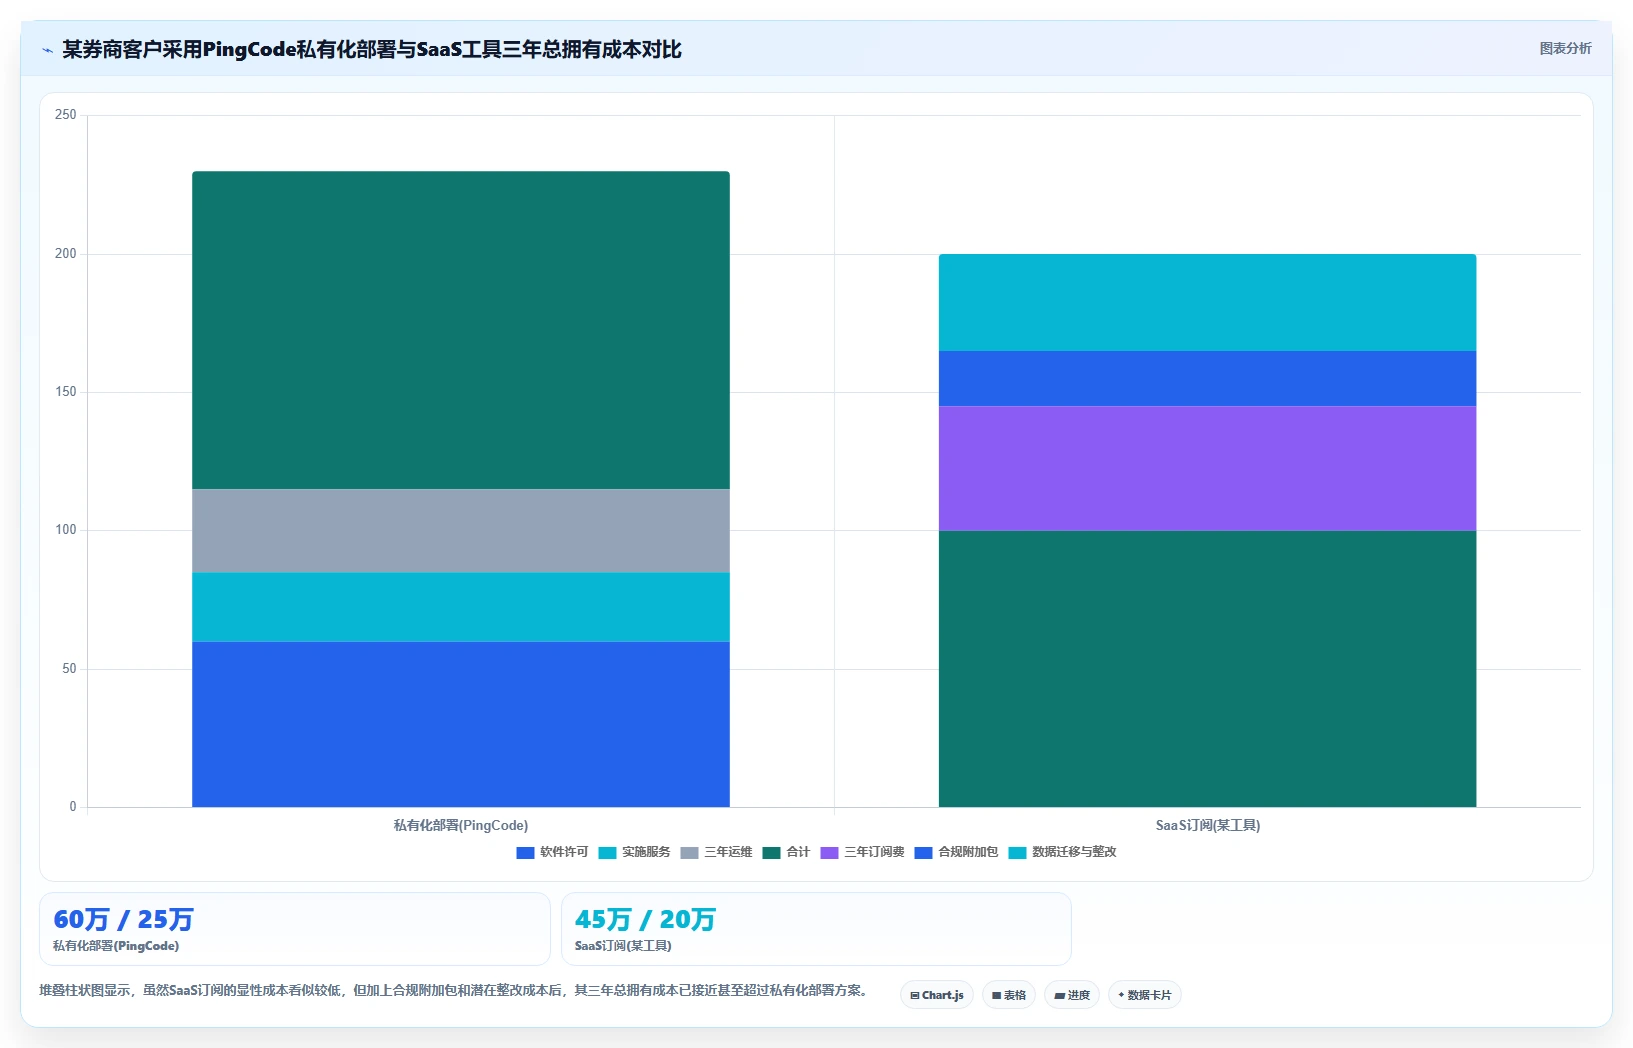Click the blue 合规附加包 segment in SaaS bar
The height and width of the screenshot is (1048, 1633).
pos(1207,378)
